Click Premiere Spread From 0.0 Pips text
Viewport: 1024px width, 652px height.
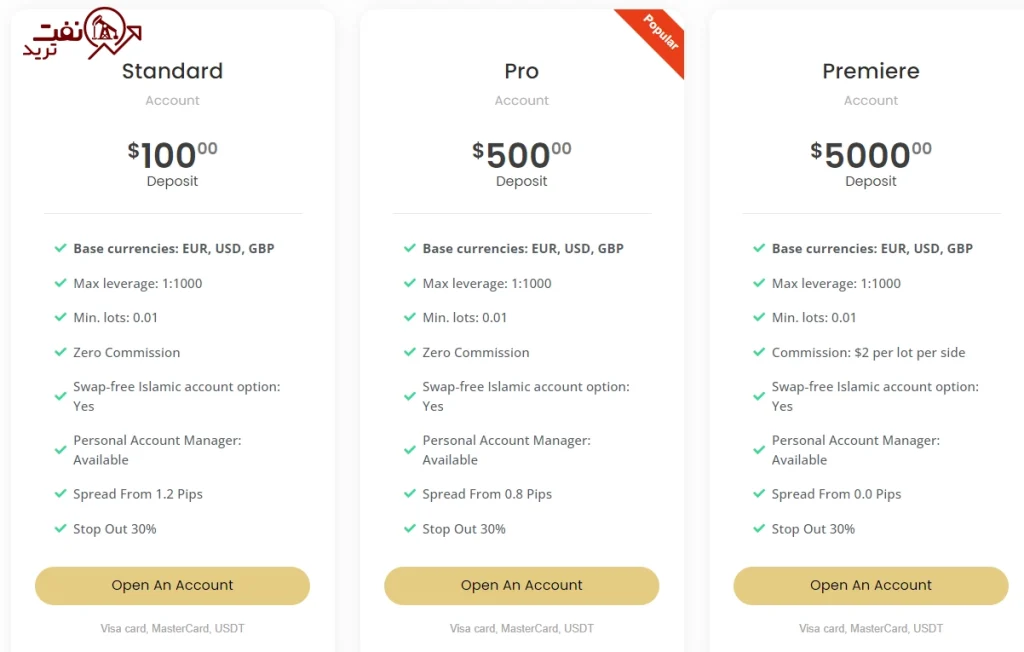click(x=836, y=495)
